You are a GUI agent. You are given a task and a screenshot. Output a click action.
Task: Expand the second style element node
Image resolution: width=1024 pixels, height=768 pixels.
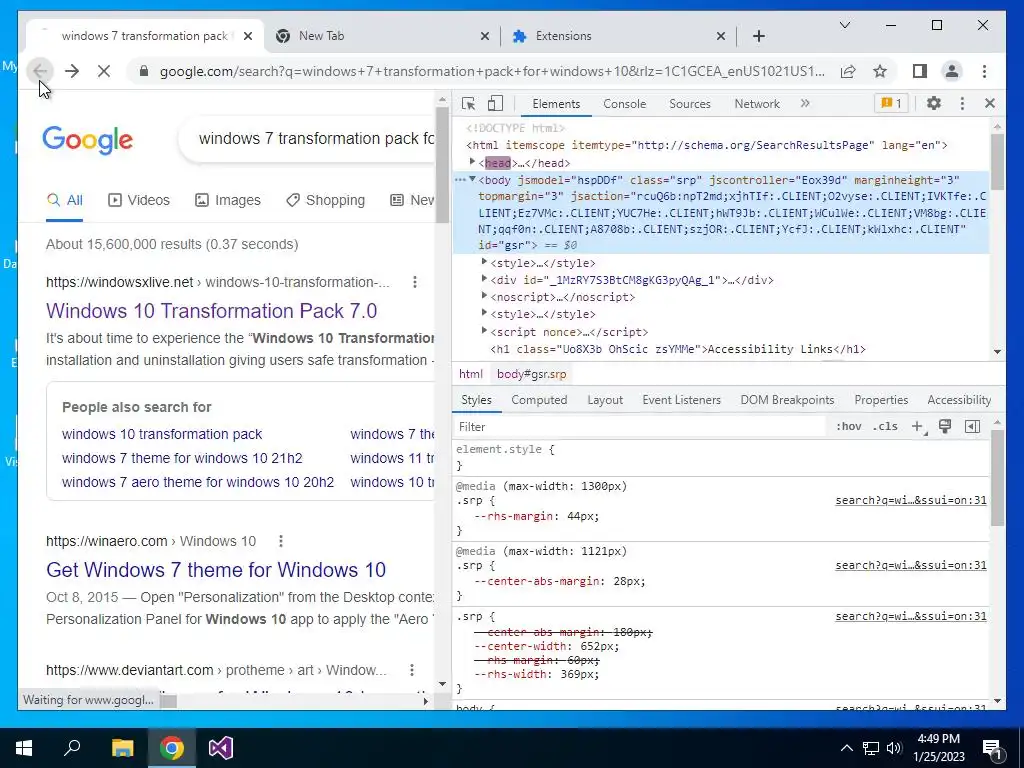pyautogui.click(x=484, y=312)
